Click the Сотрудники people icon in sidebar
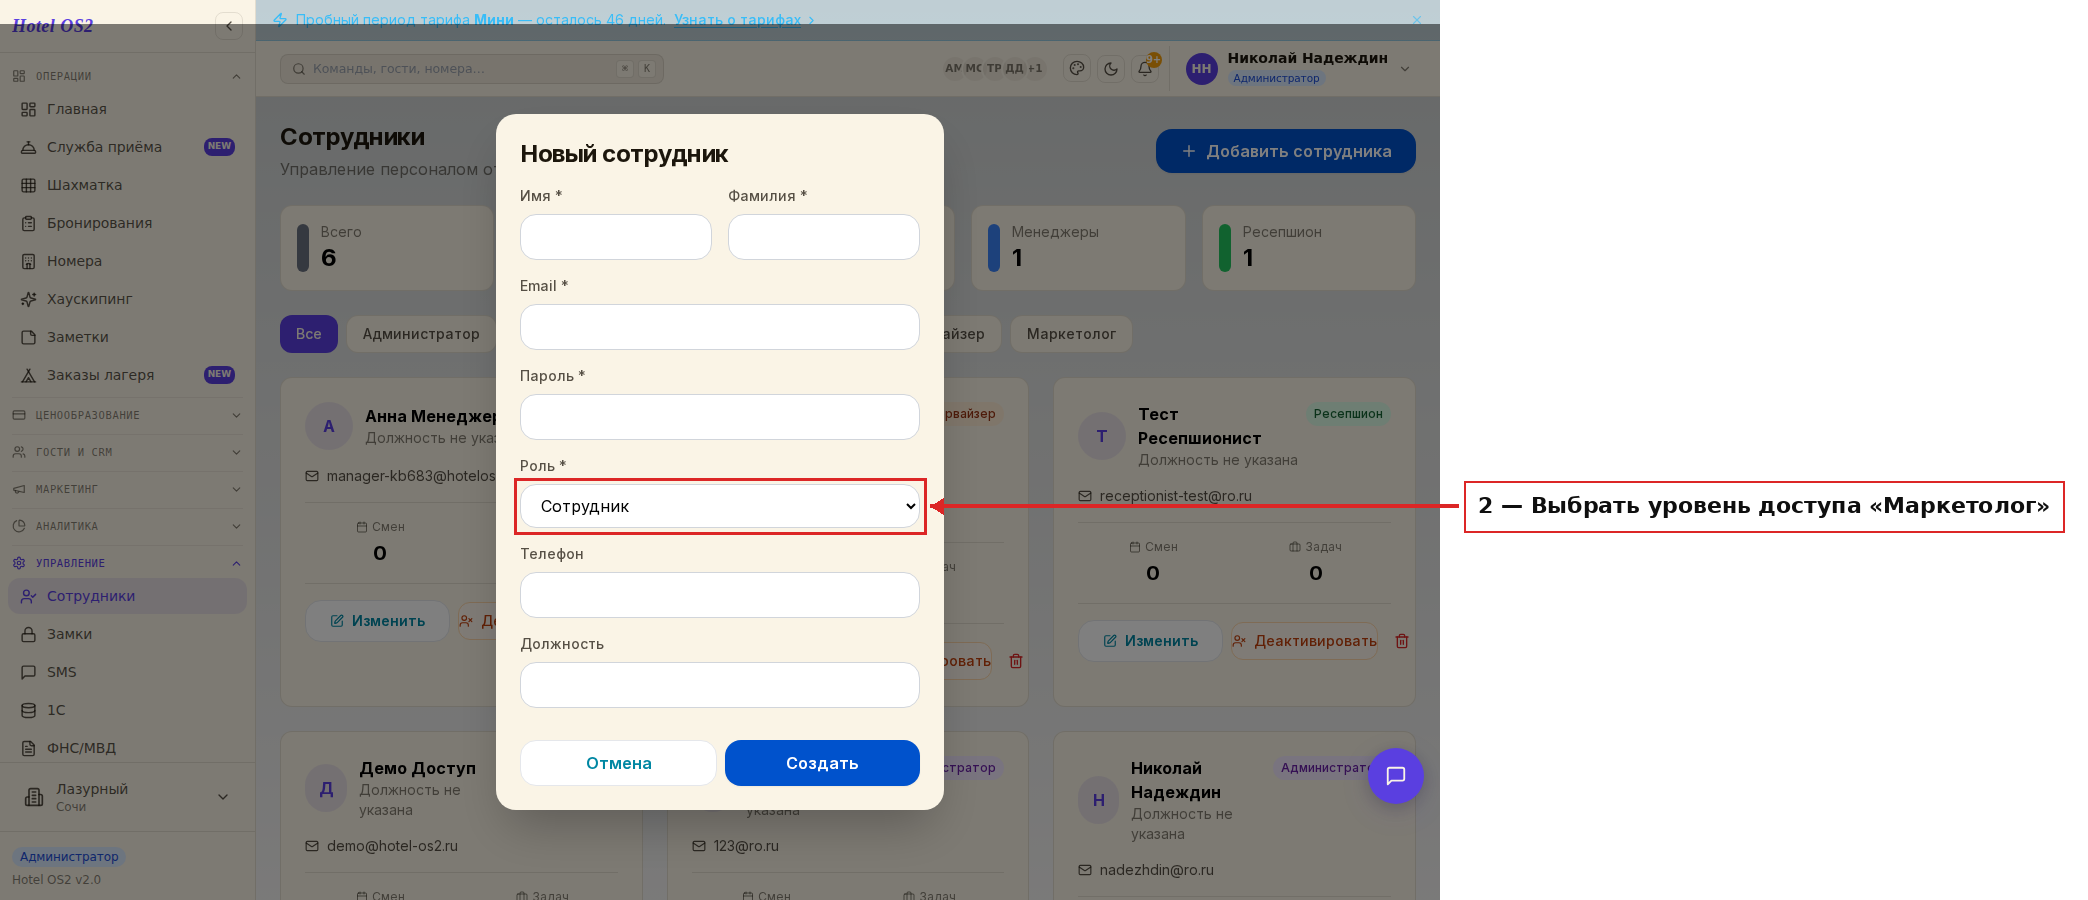Viewport: 2088px width, 900px height. click(x=29, y=596)
